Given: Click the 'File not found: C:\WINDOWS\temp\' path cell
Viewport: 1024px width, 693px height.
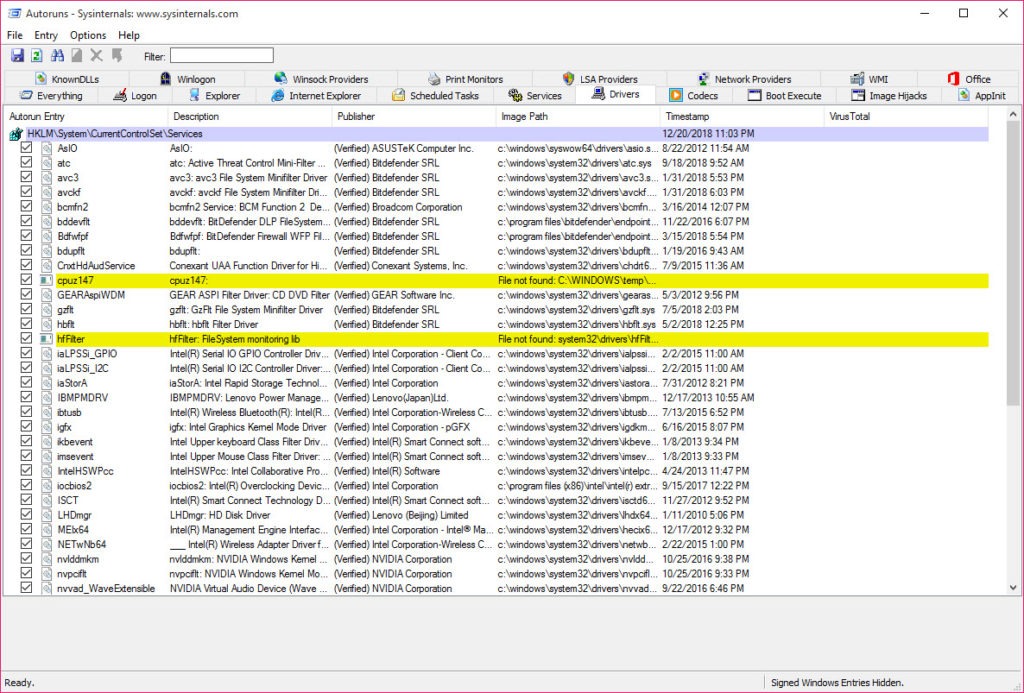Looking at the screenshot, I should coord(577,280).
